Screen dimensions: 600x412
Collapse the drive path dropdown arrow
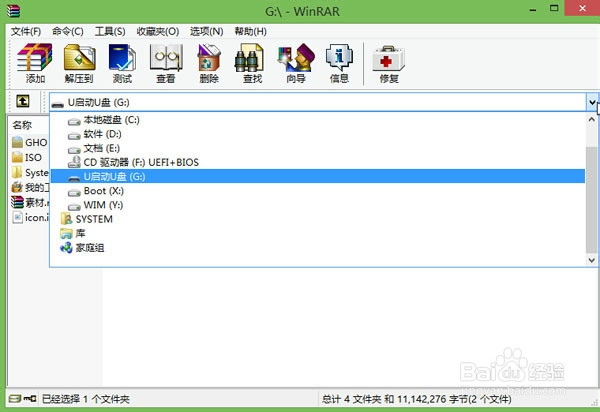[592, 102]
